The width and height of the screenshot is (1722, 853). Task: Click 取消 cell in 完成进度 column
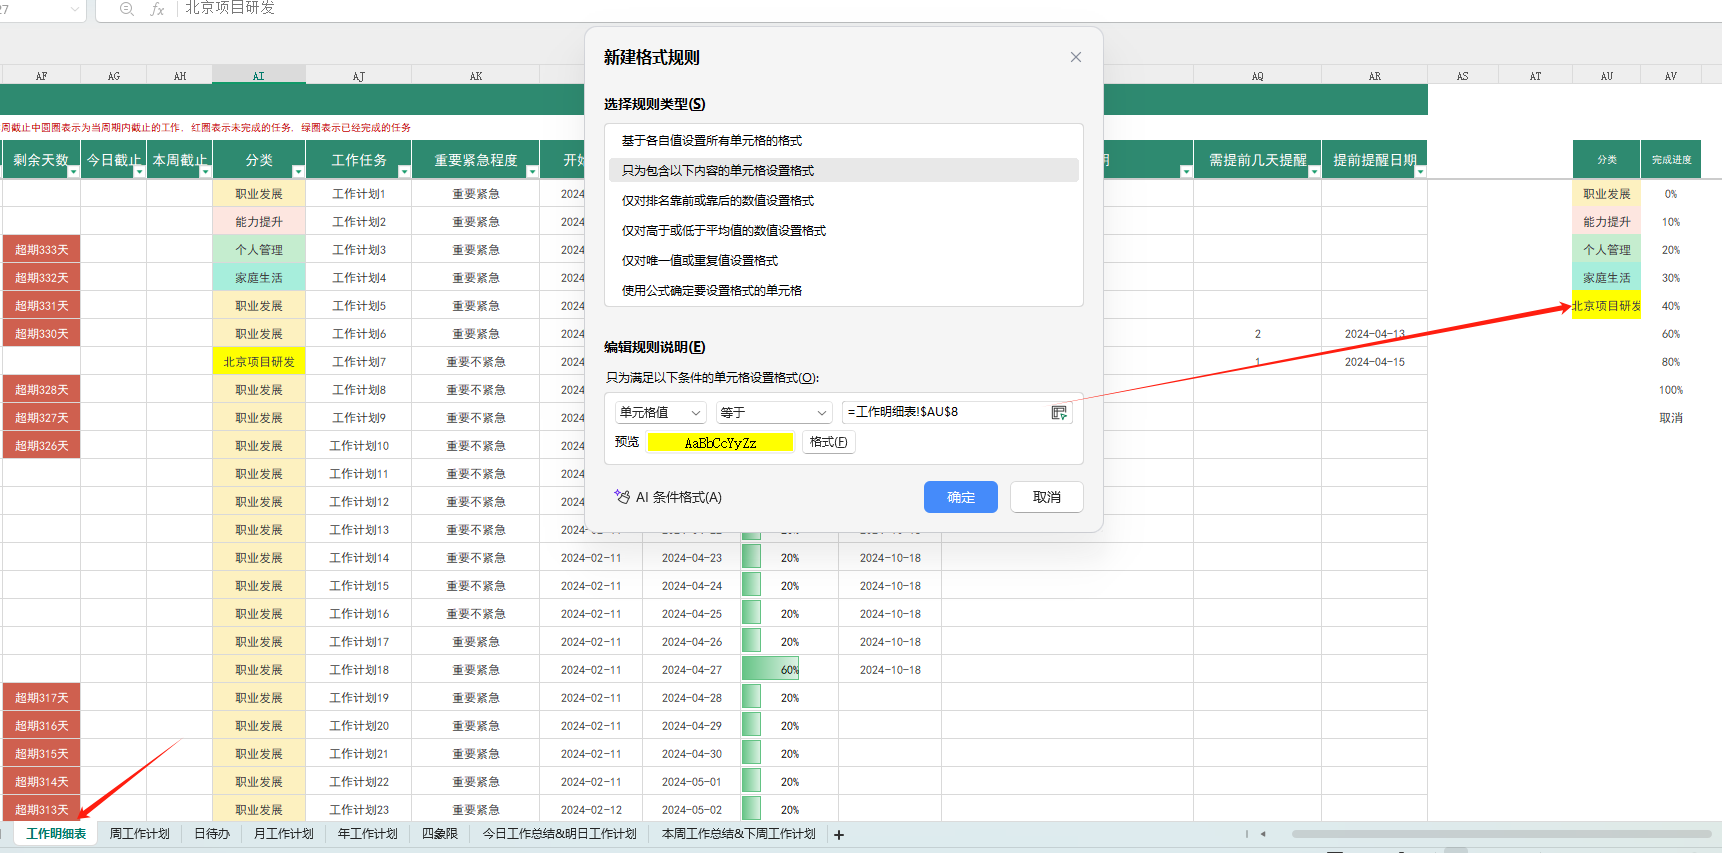point(1671,418)
